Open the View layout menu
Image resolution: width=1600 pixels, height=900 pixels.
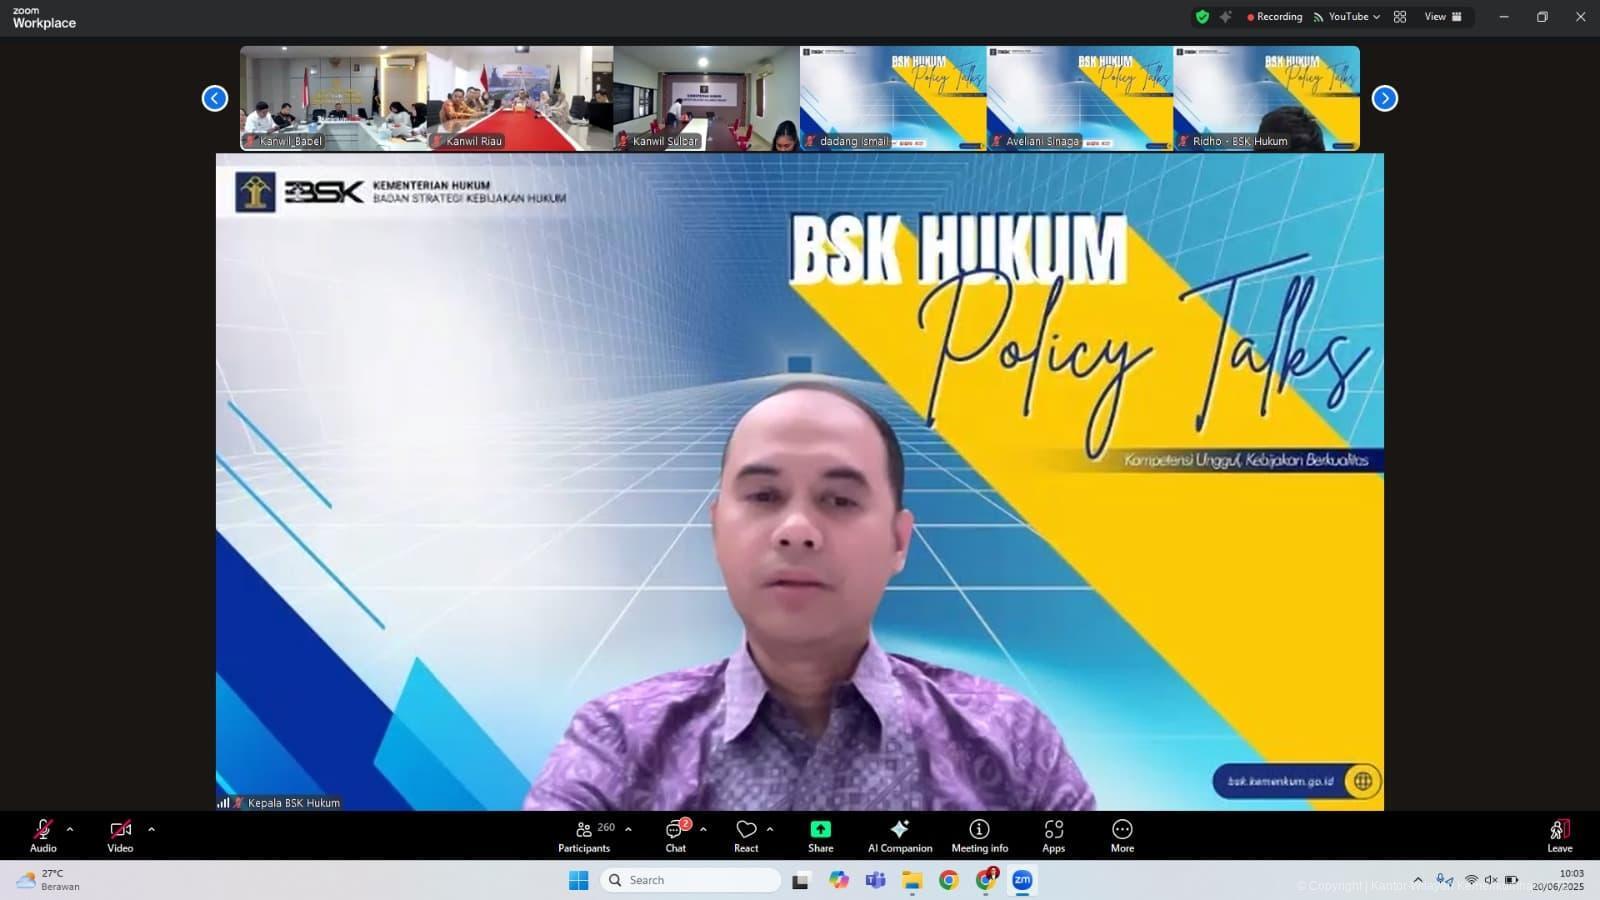[x=1442, y=17]
